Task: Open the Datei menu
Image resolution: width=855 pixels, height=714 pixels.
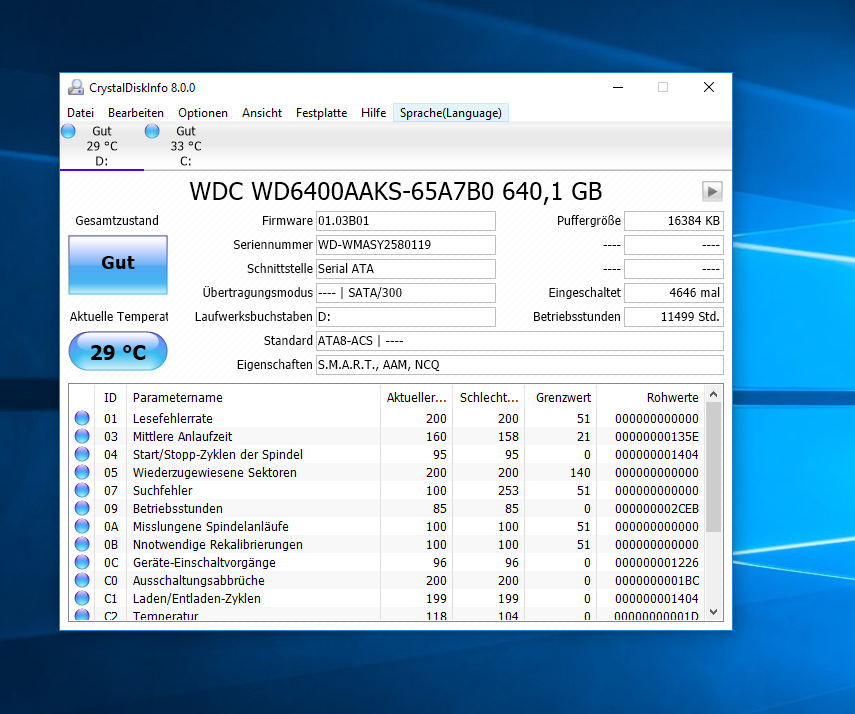Action: click(81, 113)
